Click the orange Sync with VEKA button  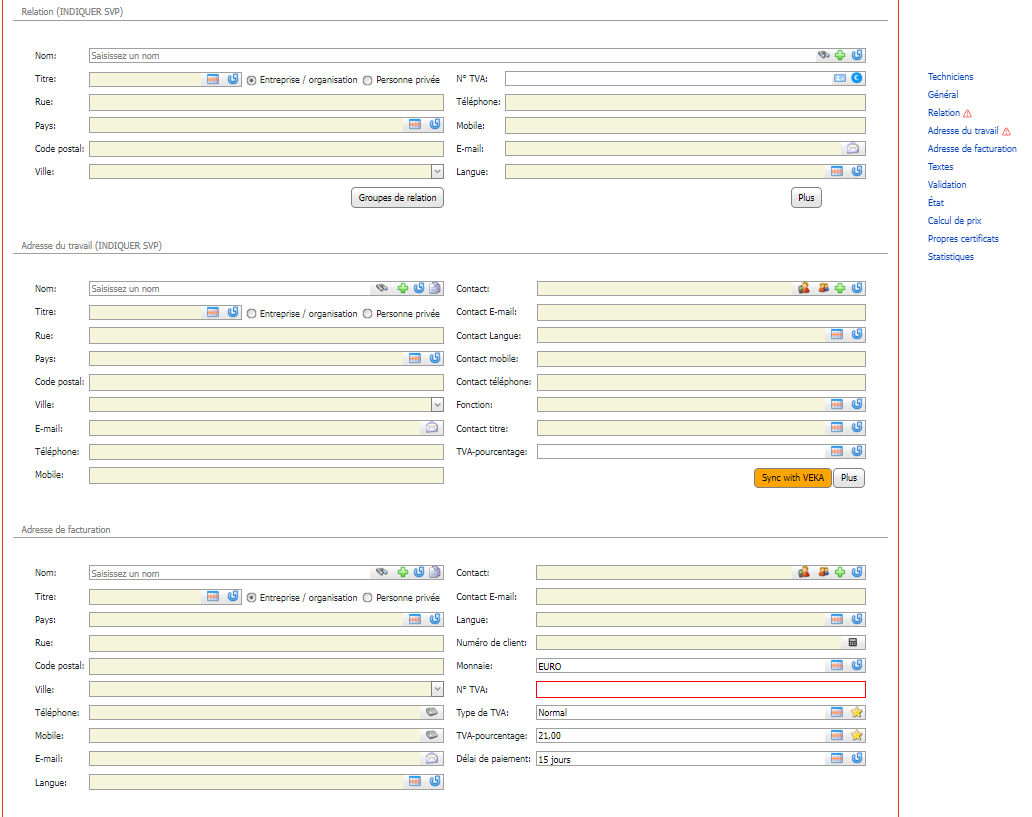point(792,478)
